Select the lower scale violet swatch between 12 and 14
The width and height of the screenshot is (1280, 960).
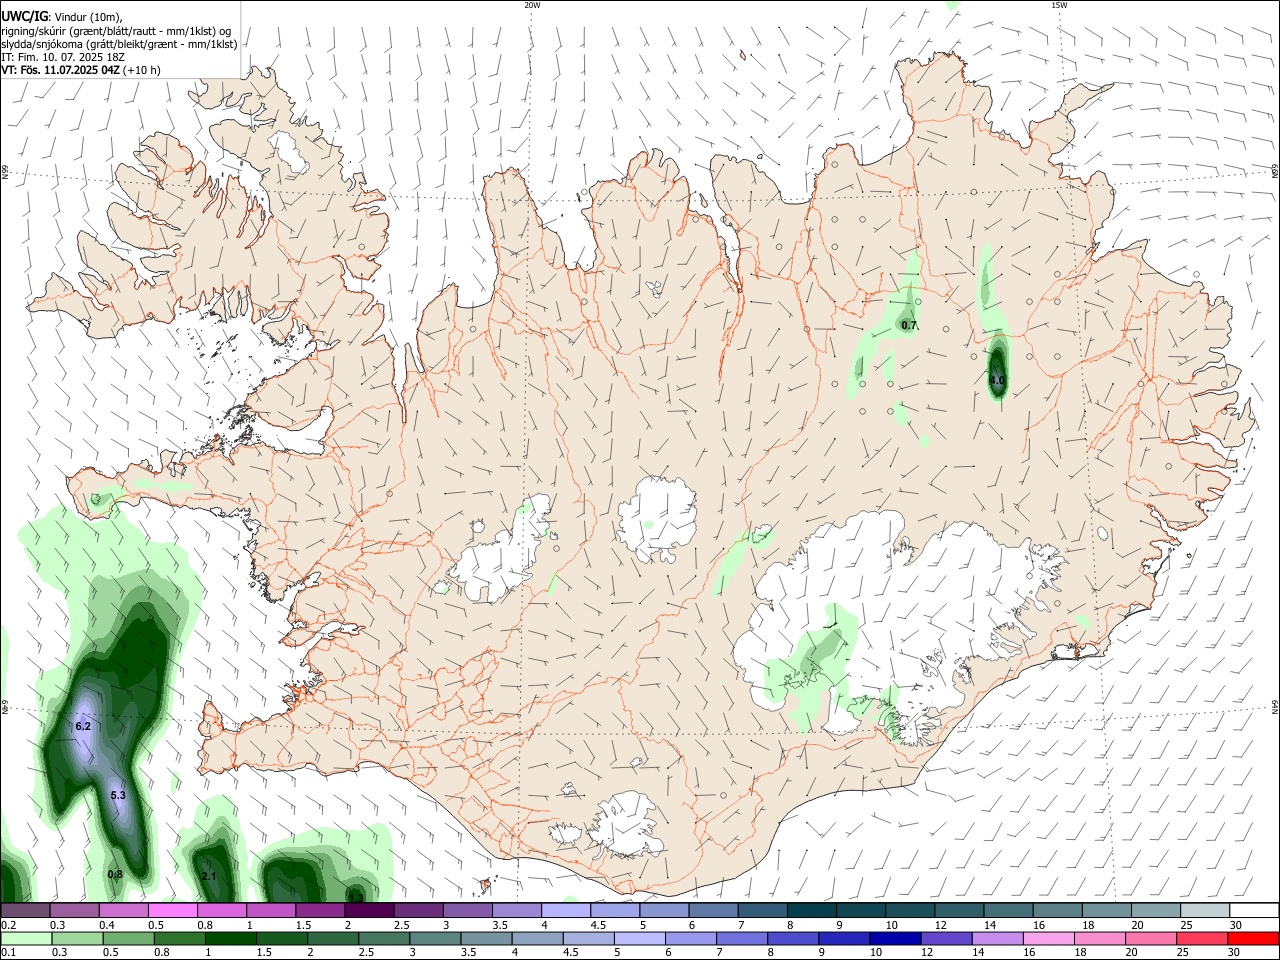click(x=947, y=939)
